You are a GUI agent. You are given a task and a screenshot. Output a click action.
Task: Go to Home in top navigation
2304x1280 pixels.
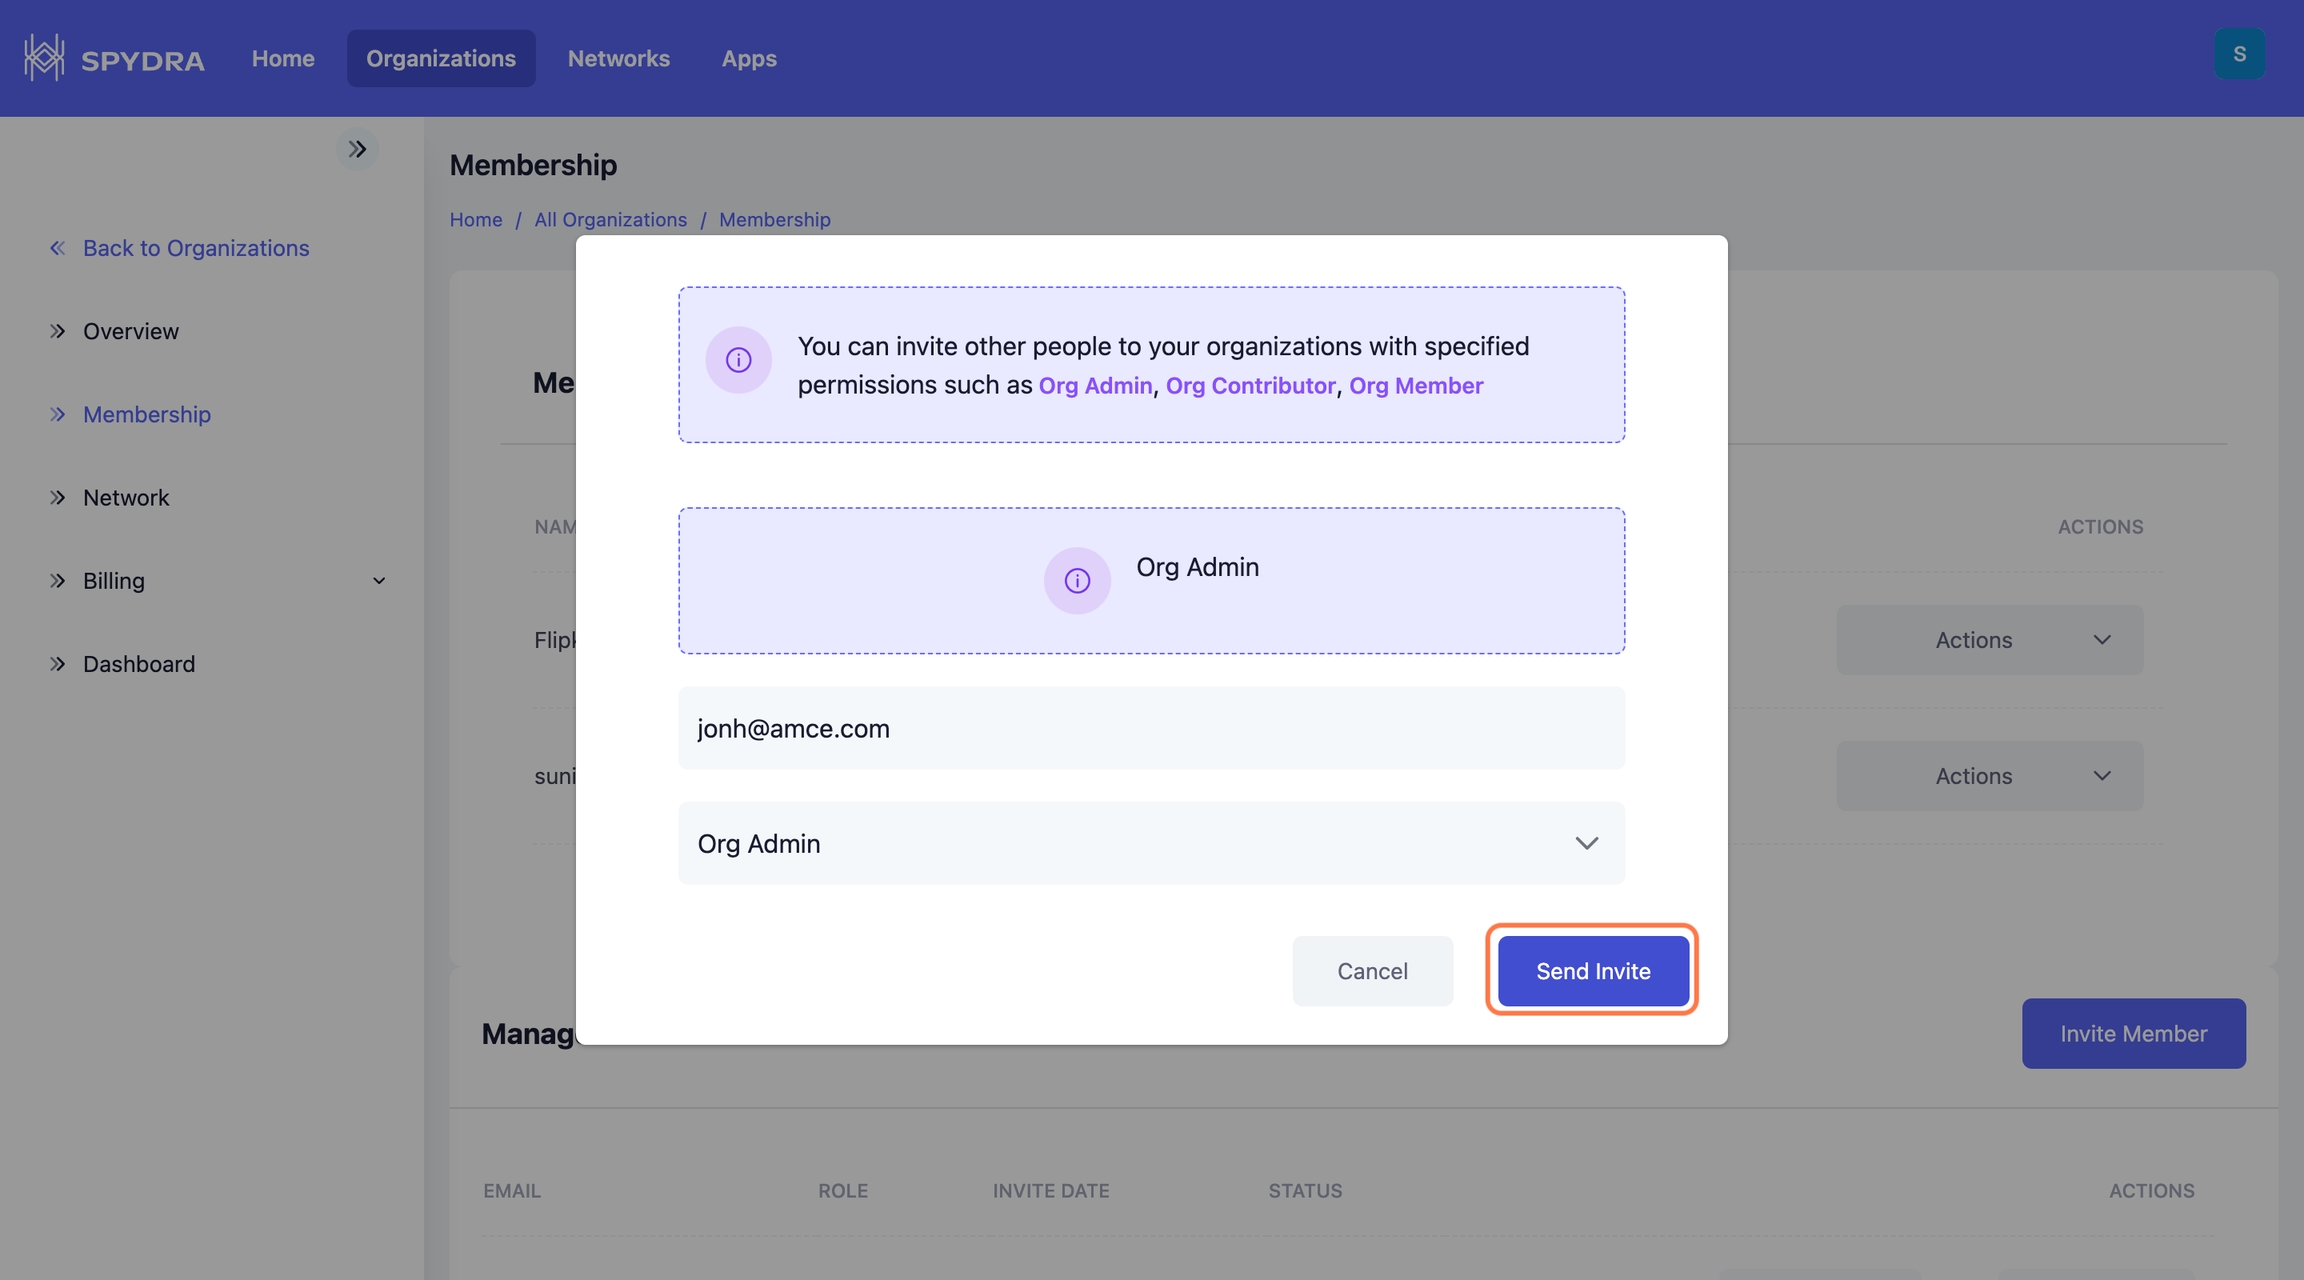283,59
